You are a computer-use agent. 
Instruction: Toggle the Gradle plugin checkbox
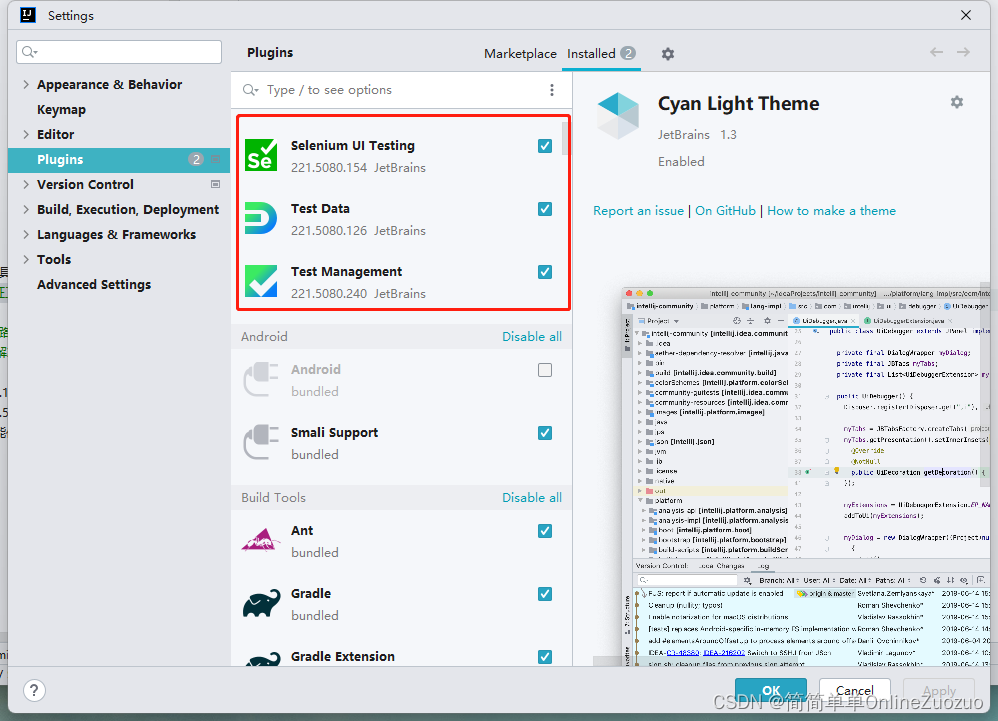(545, 594)
